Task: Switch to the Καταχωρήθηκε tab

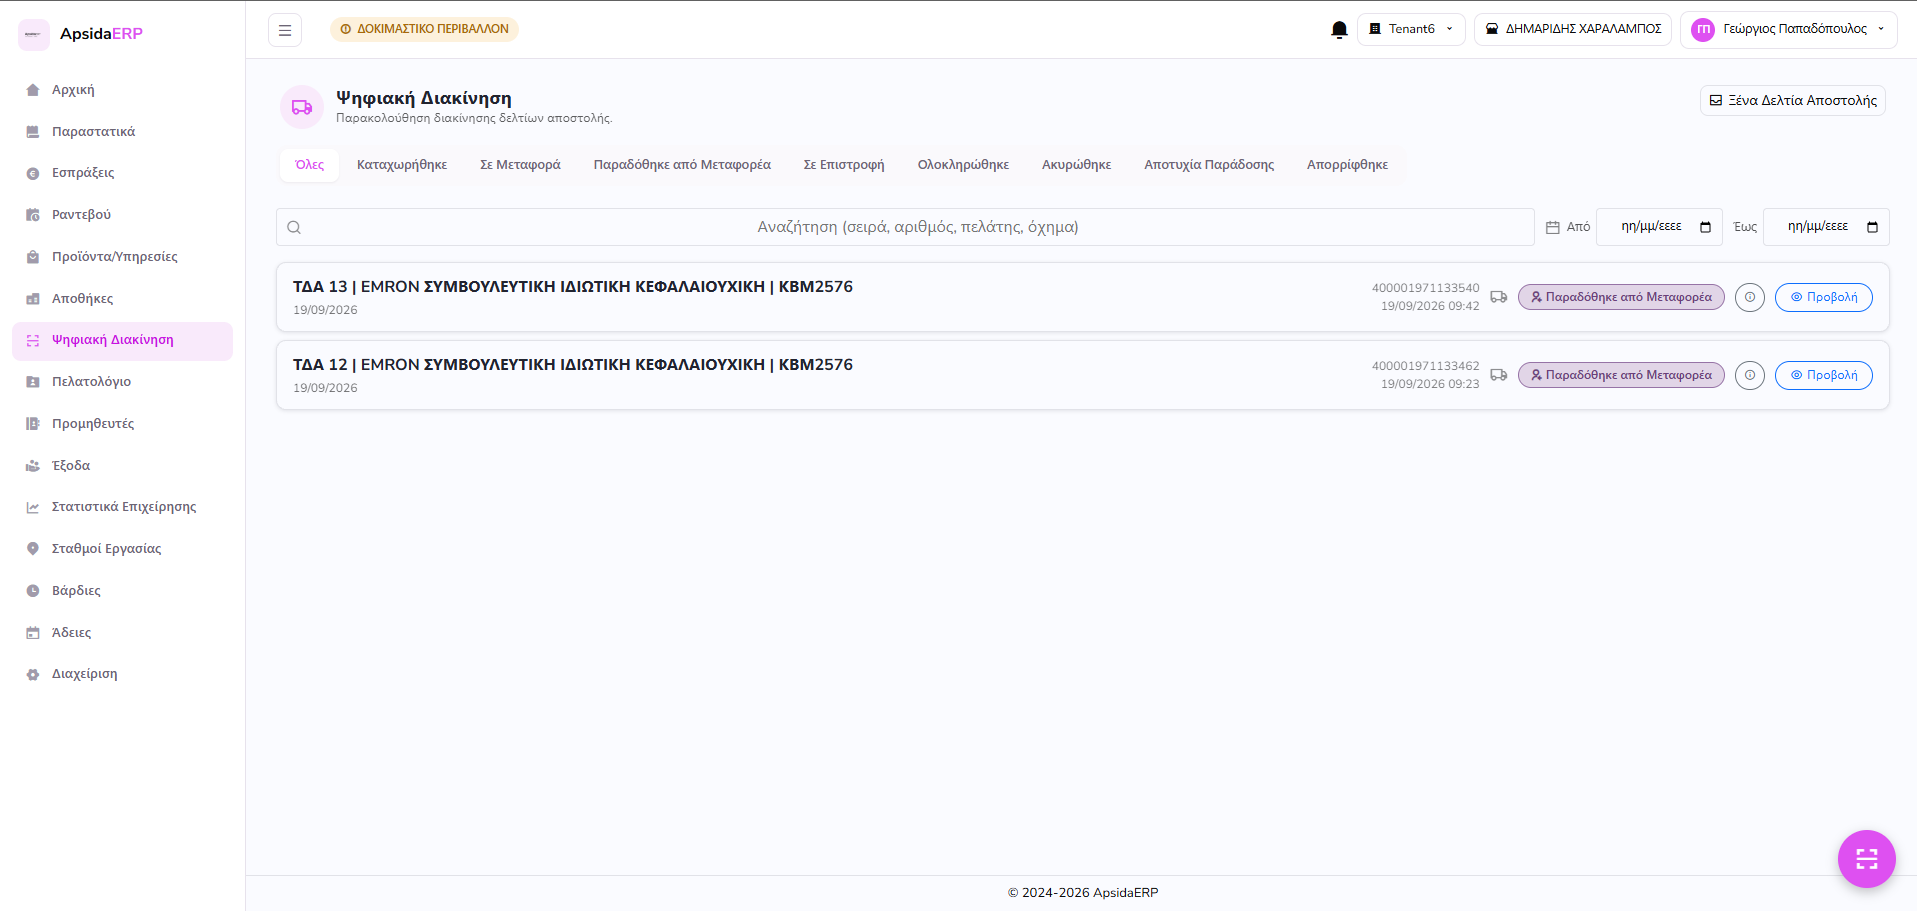Action: pos(402,165)
